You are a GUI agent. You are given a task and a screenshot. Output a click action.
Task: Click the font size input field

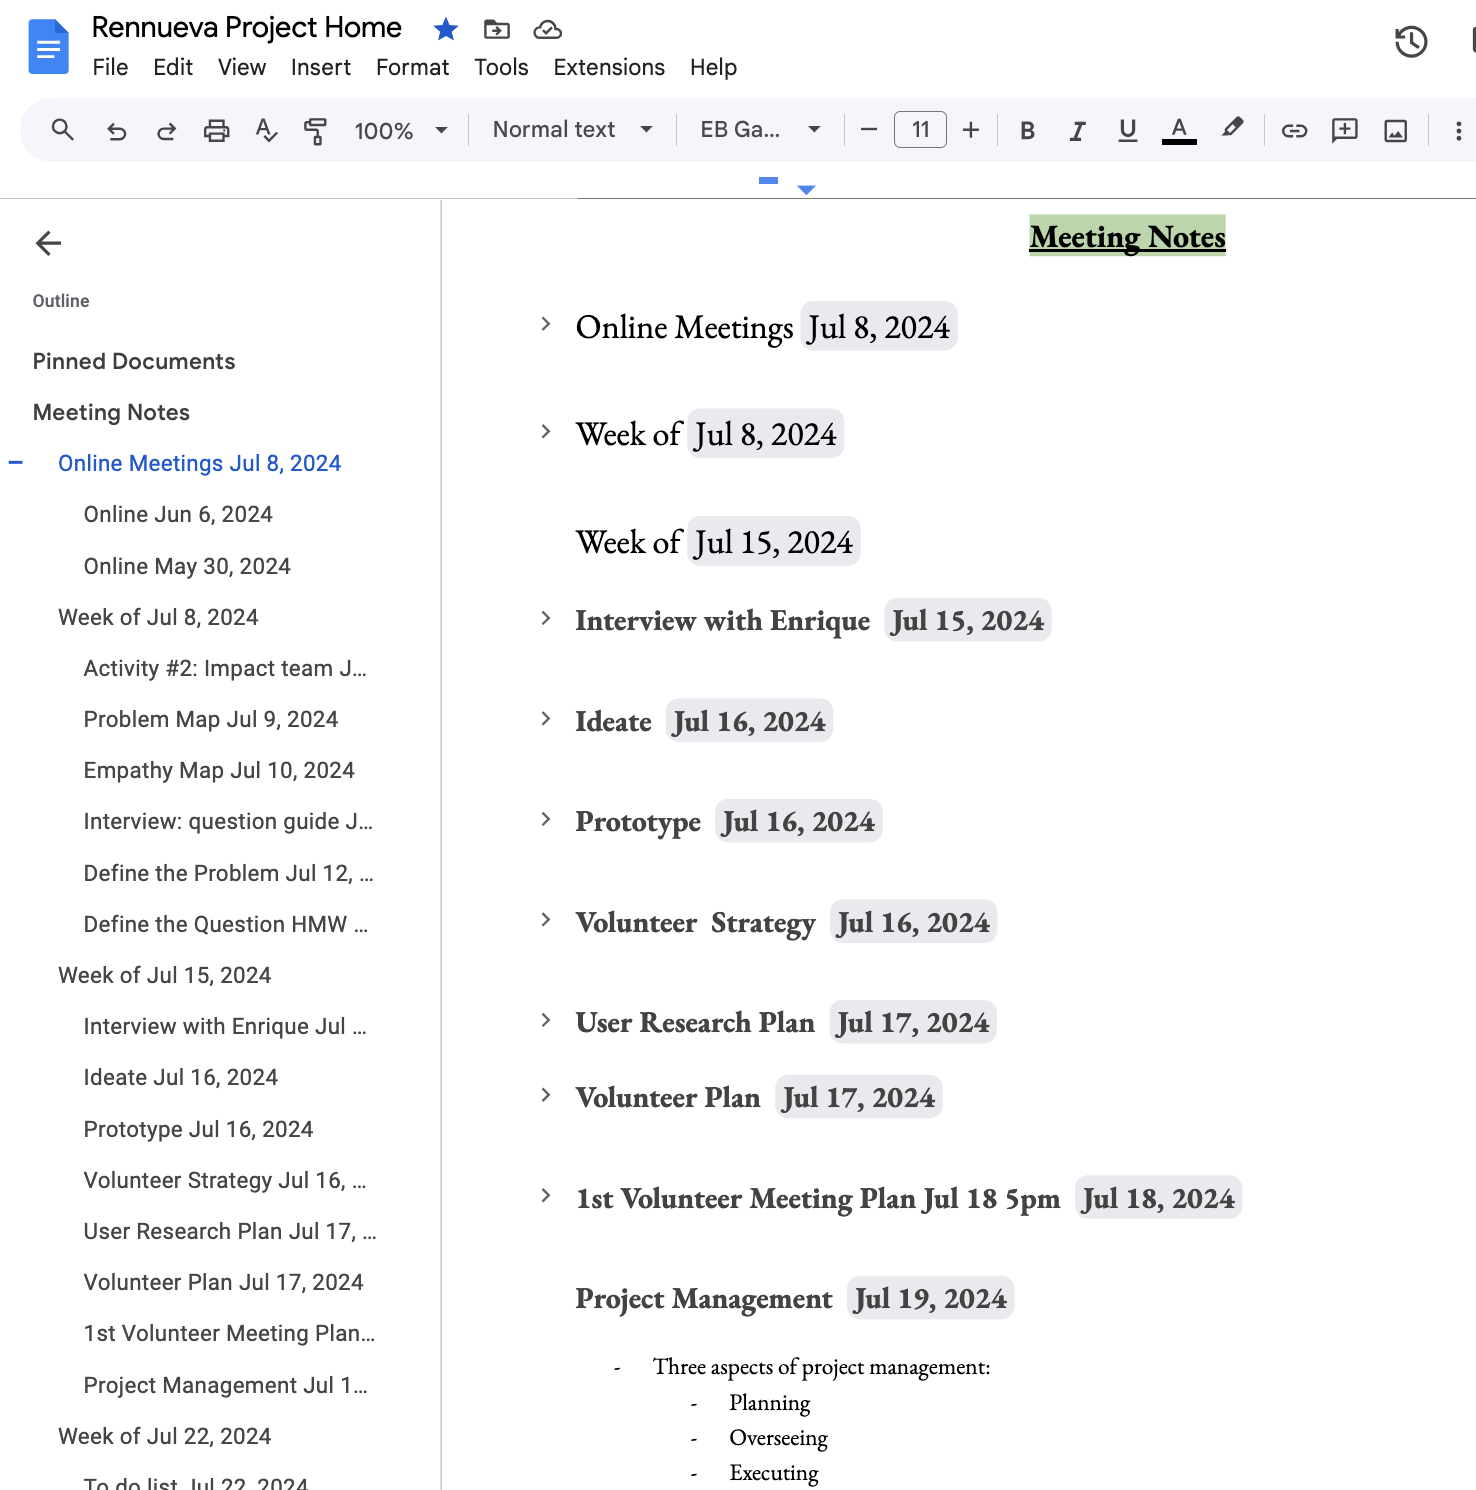[920, 130]
